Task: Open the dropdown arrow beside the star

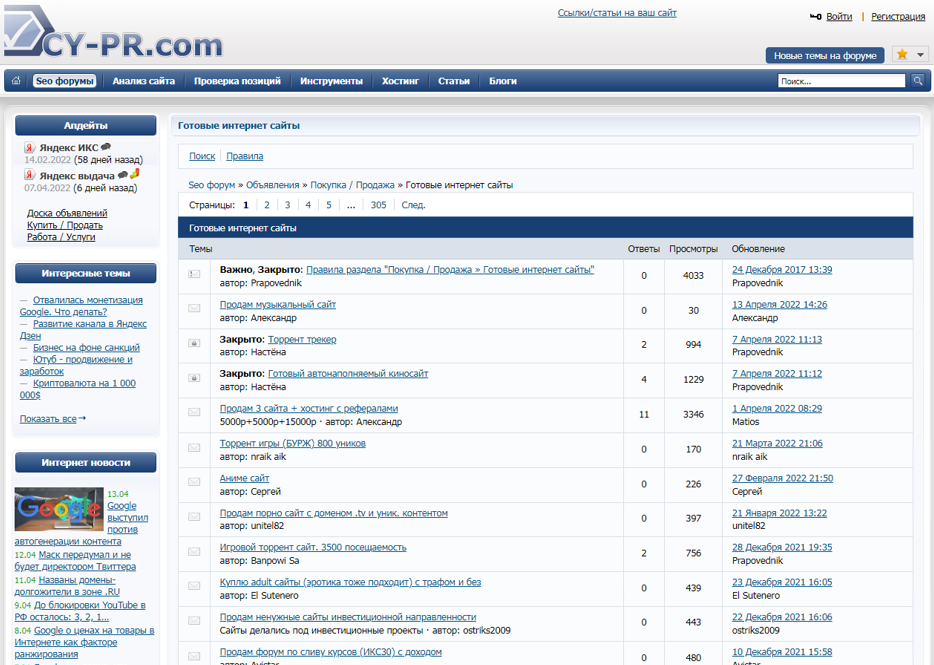Action: (x=920, y=55)
